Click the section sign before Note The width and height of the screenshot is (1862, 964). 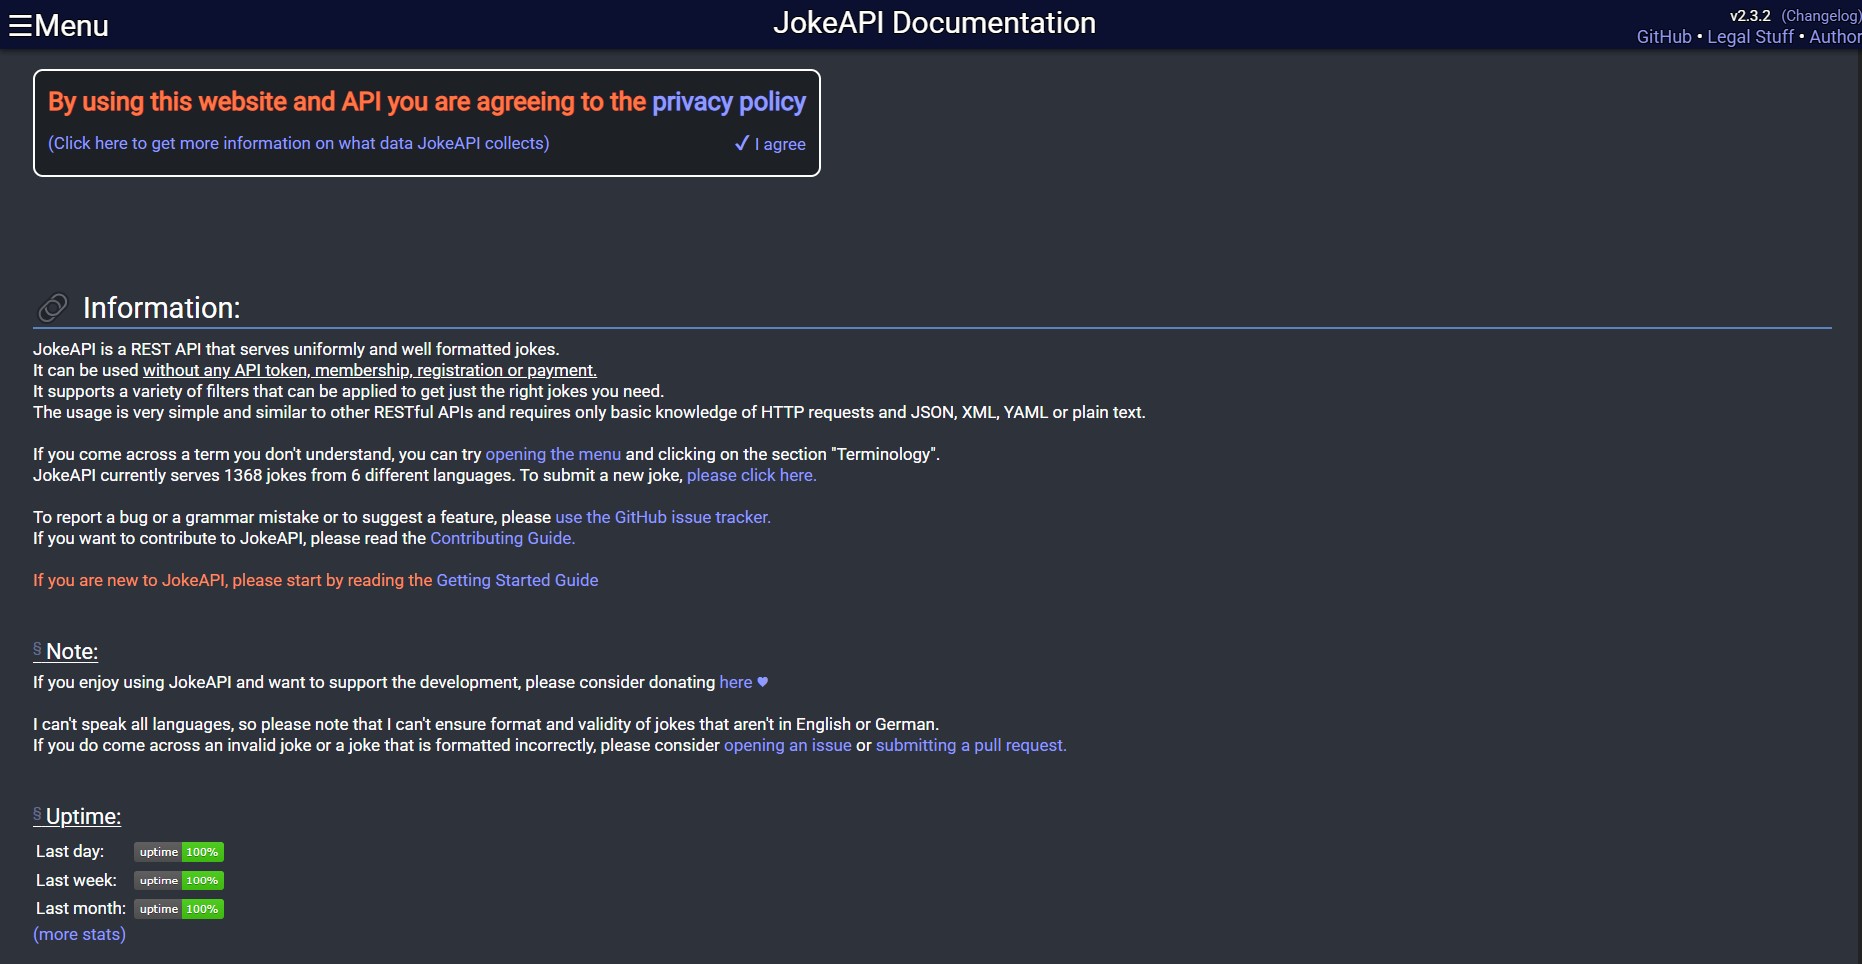[x=37, y=649]
